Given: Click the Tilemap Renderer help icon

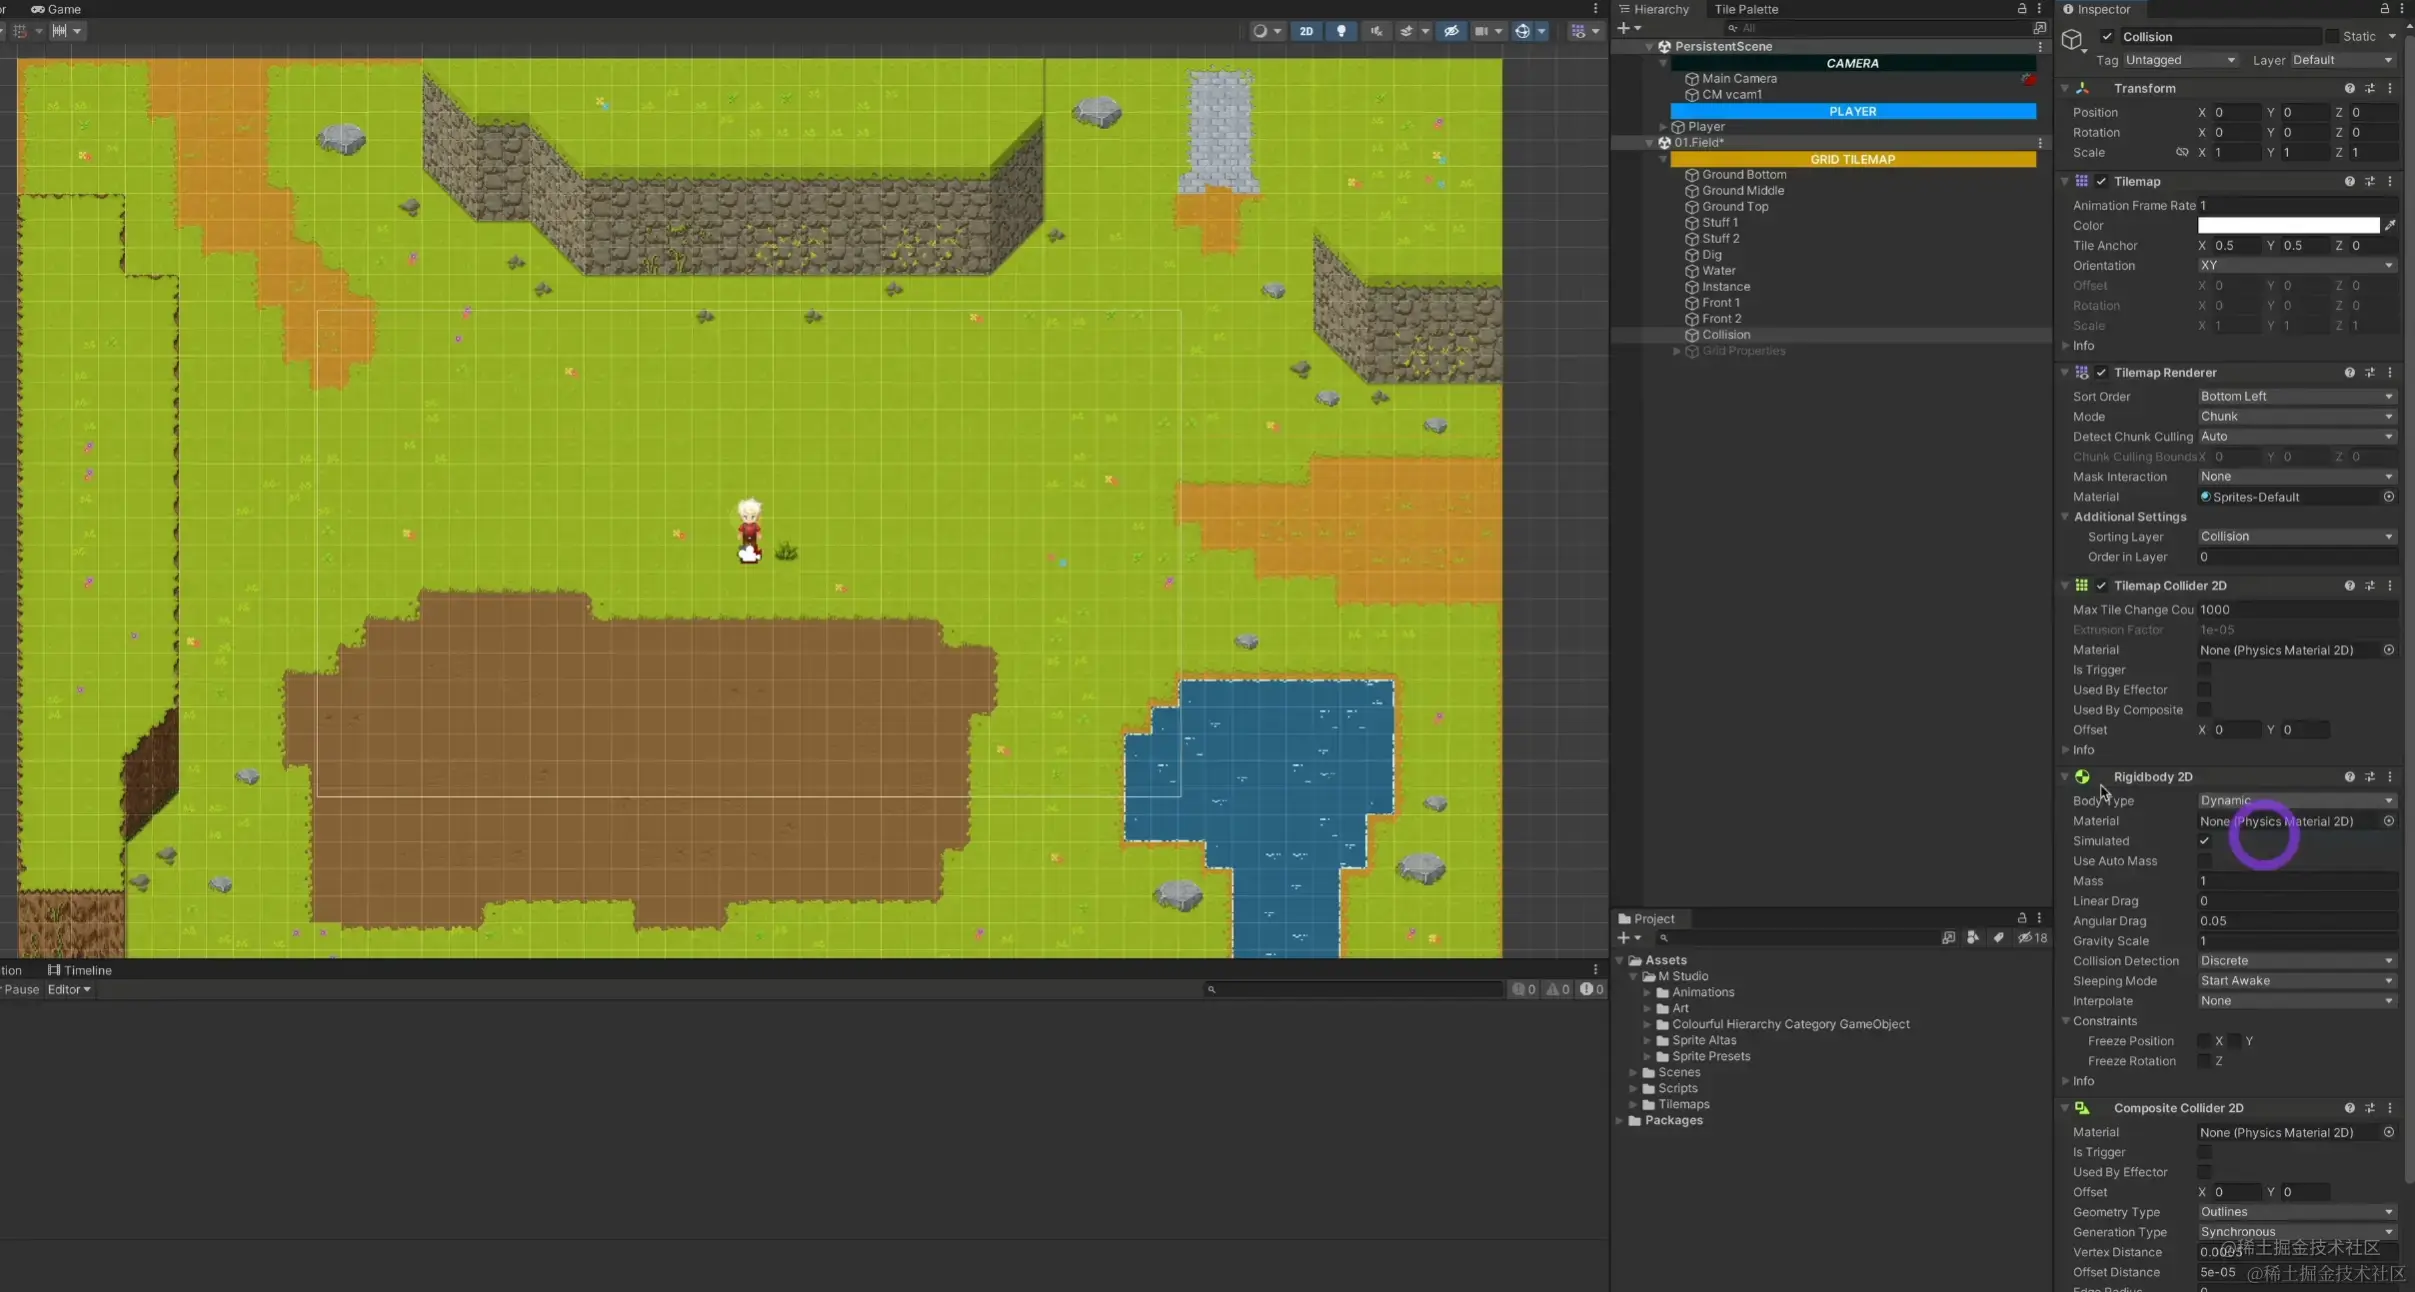Looking at the screenshot, I should 2349,373.
